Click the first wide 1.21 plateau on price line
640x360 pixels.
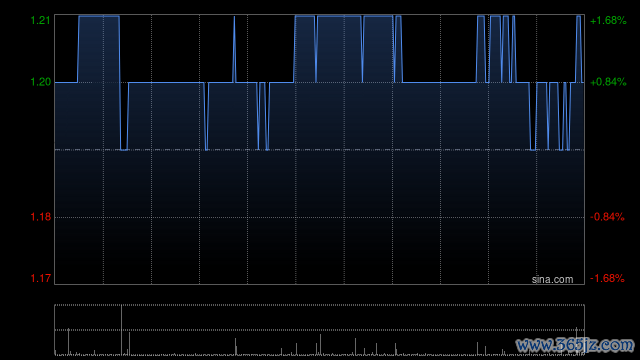(99, 16)
